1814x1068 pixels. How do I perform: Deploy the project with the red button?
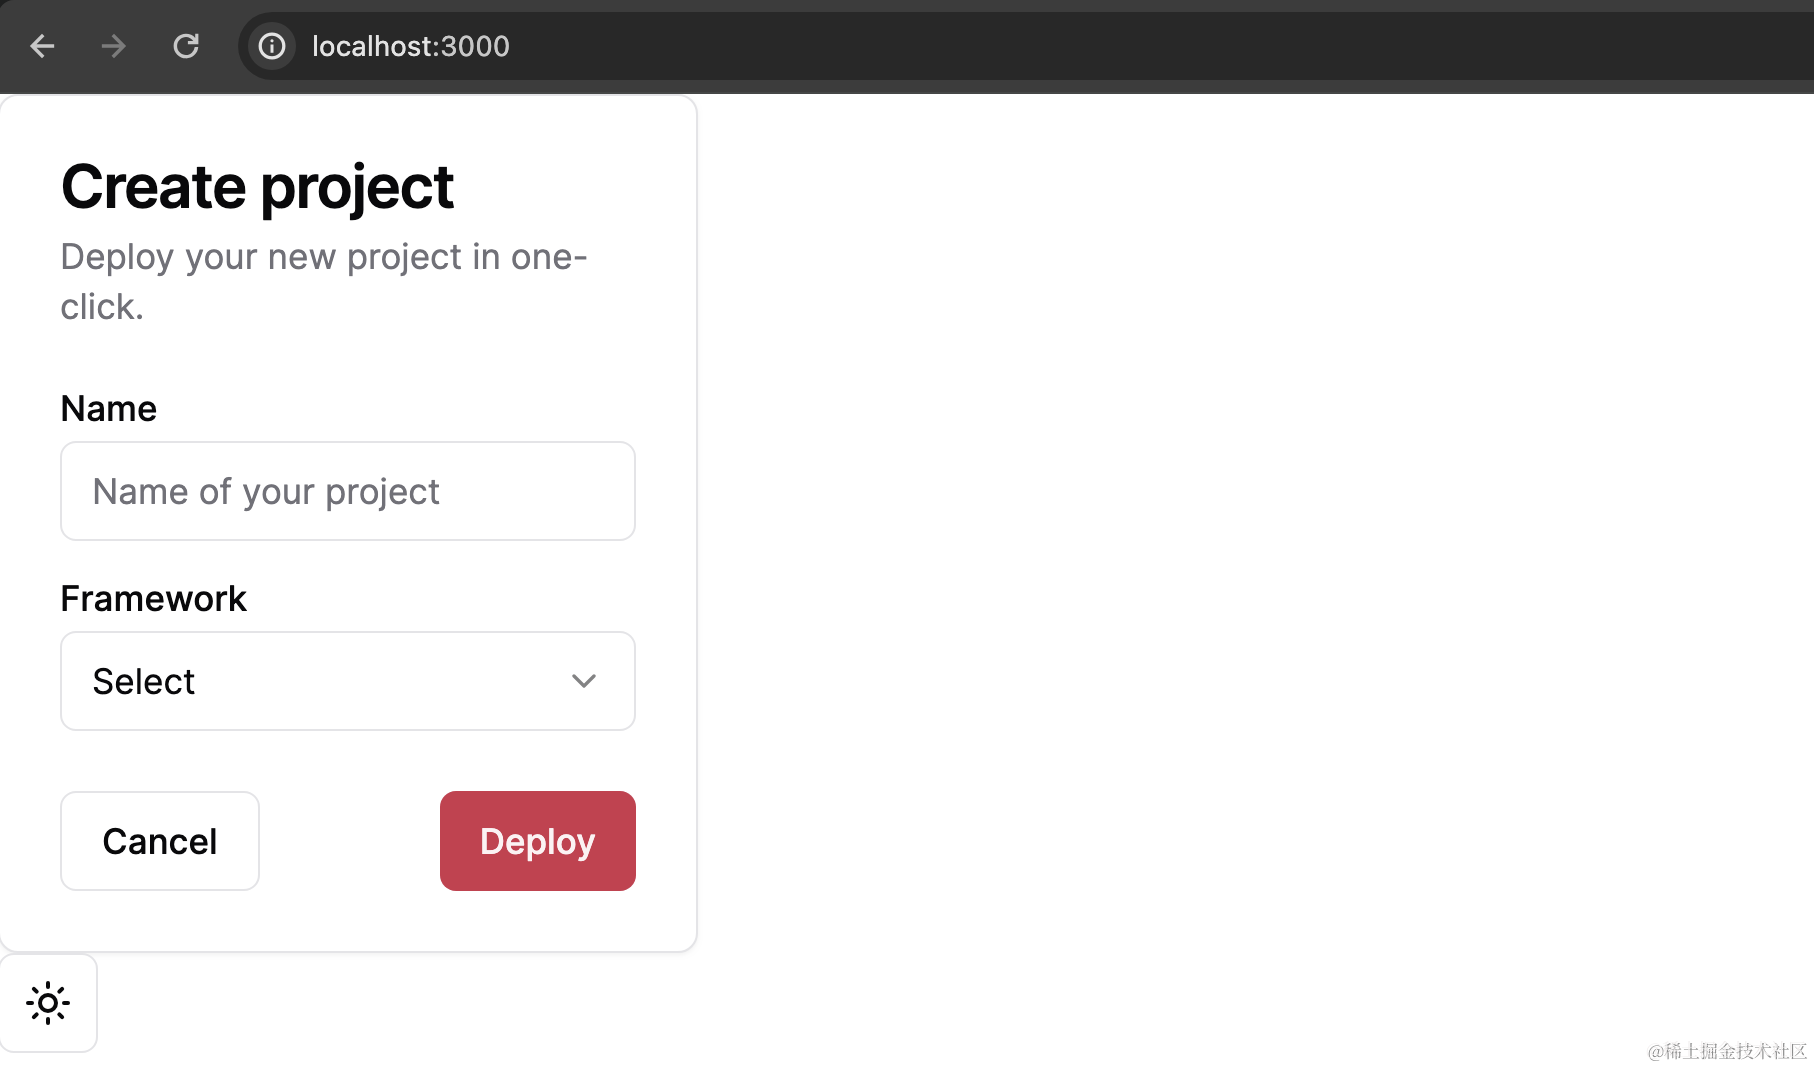(x=538, y=841)
